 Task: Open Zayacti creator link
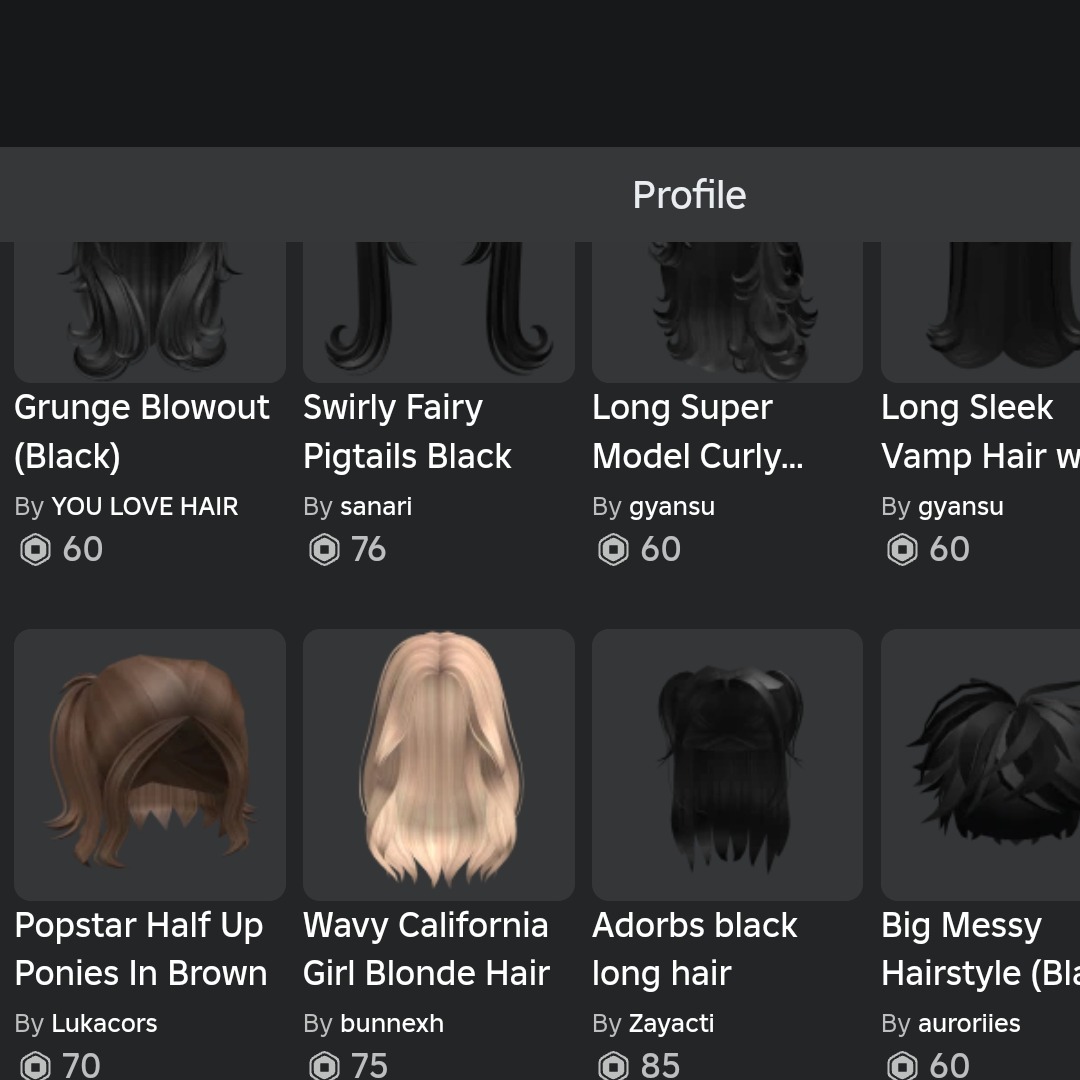(x=671, y=1024)
